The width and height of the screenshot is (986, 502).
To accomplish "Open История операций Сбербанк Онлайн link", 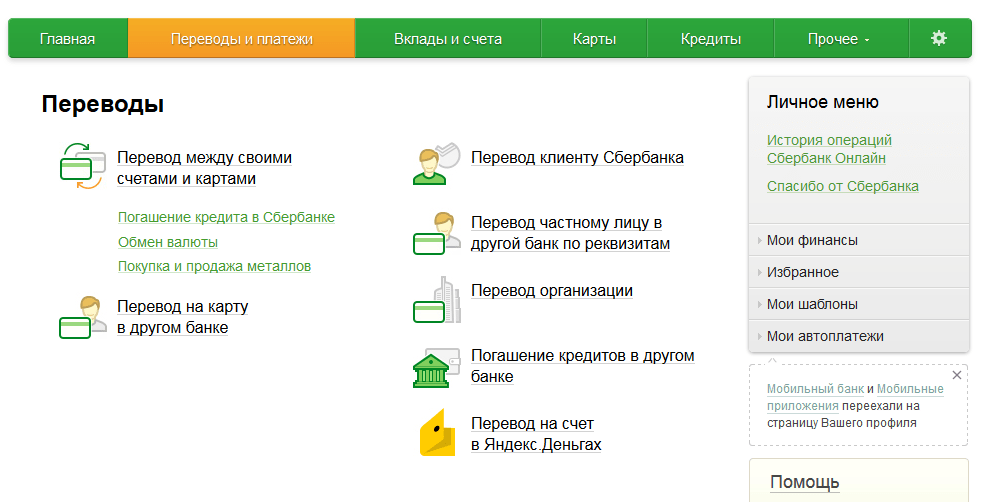I will 829,149.
